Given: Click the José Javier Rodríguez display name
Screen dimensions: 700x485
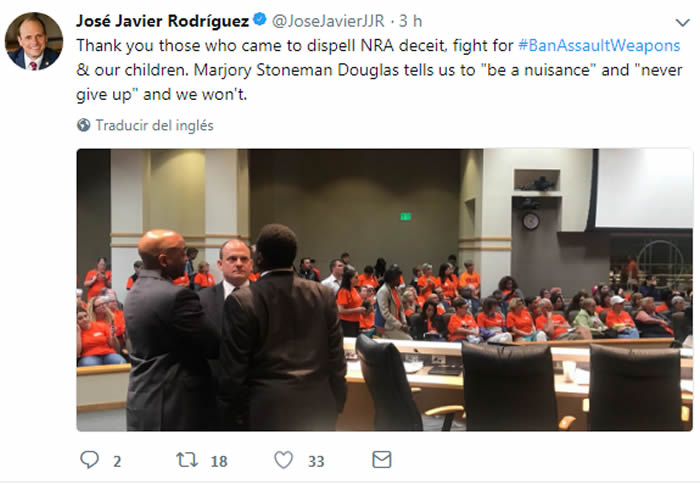Looking at the screenshot, I should 162,21.
